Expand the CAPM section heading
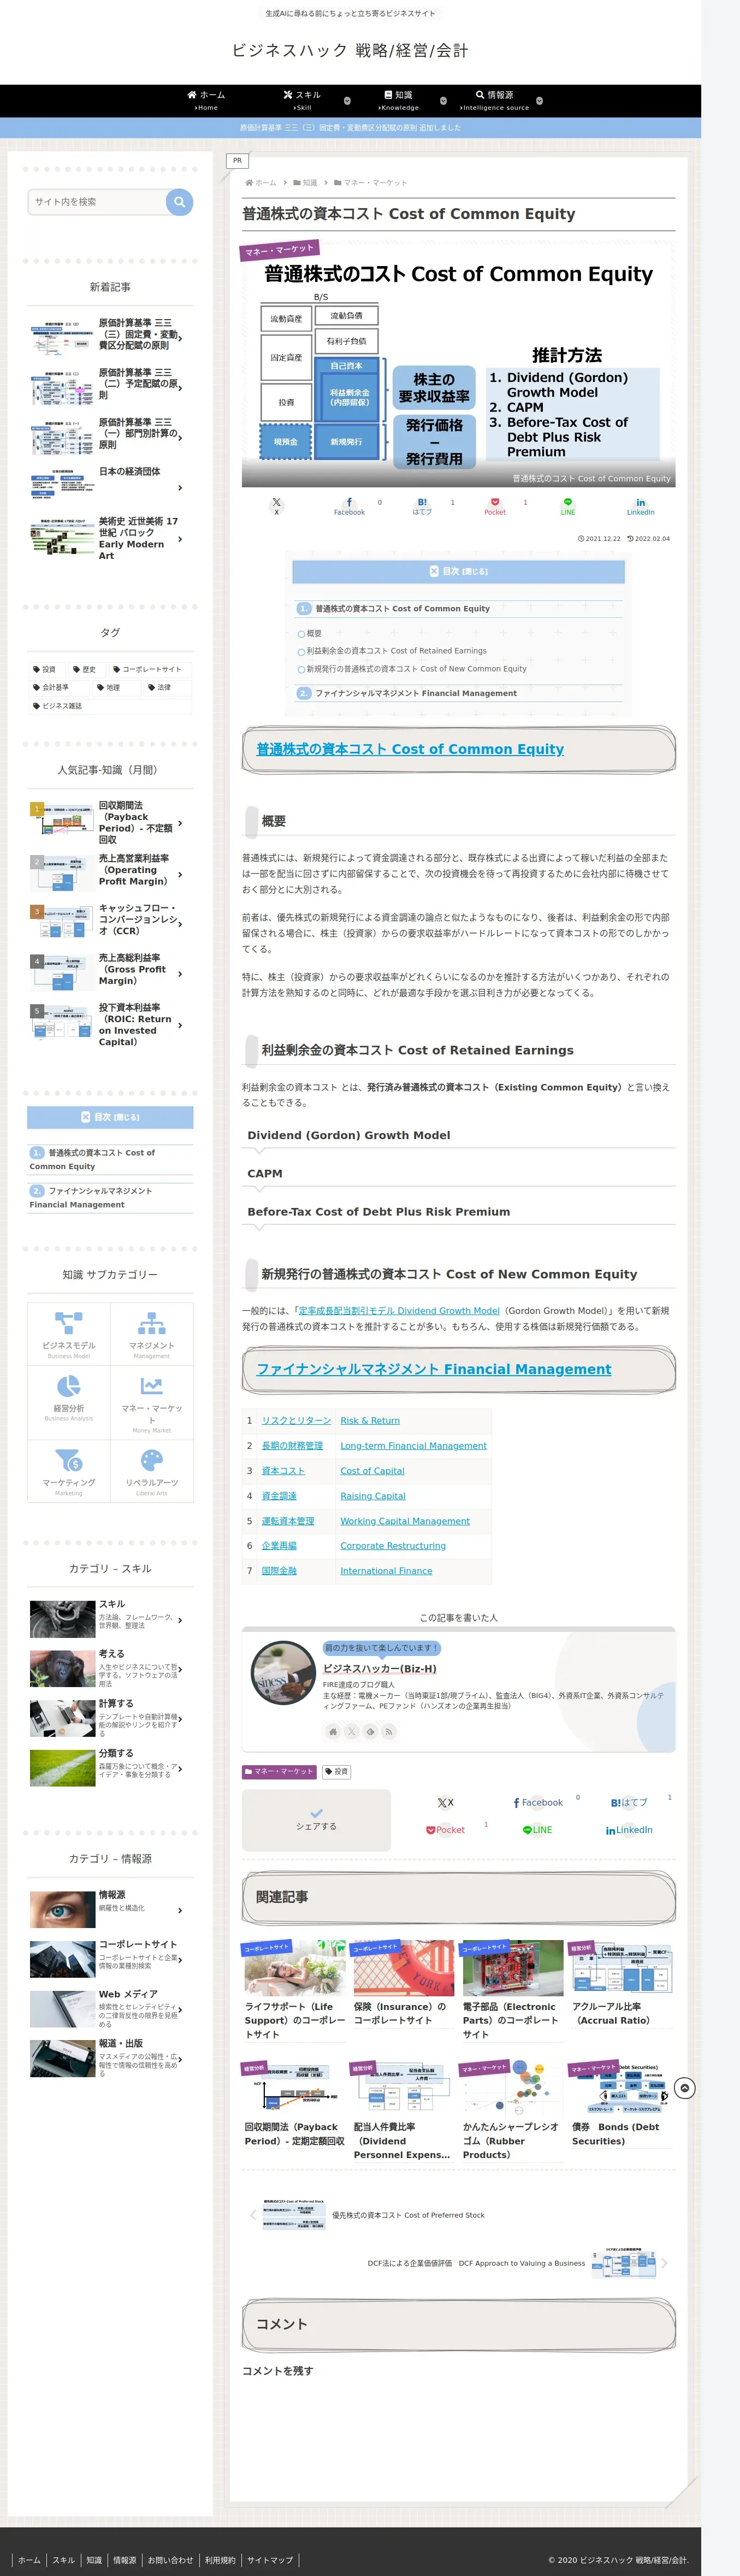The width and height of the screenshot is (740, 2576). click(x=458, y=1173)
